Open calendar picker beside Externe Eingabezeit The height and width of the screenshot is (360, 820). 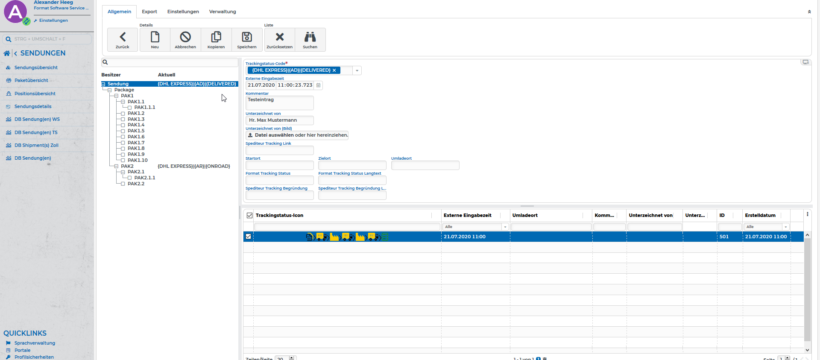point(318,85)
